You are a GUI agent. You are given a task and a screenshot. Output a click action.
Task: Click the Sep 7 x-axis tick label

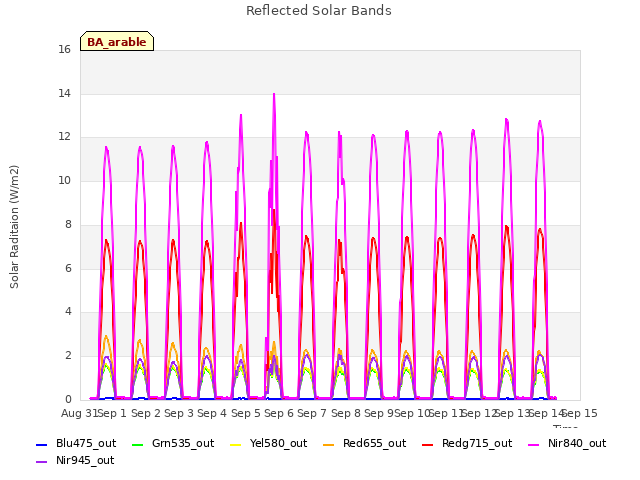pos(312,413)
